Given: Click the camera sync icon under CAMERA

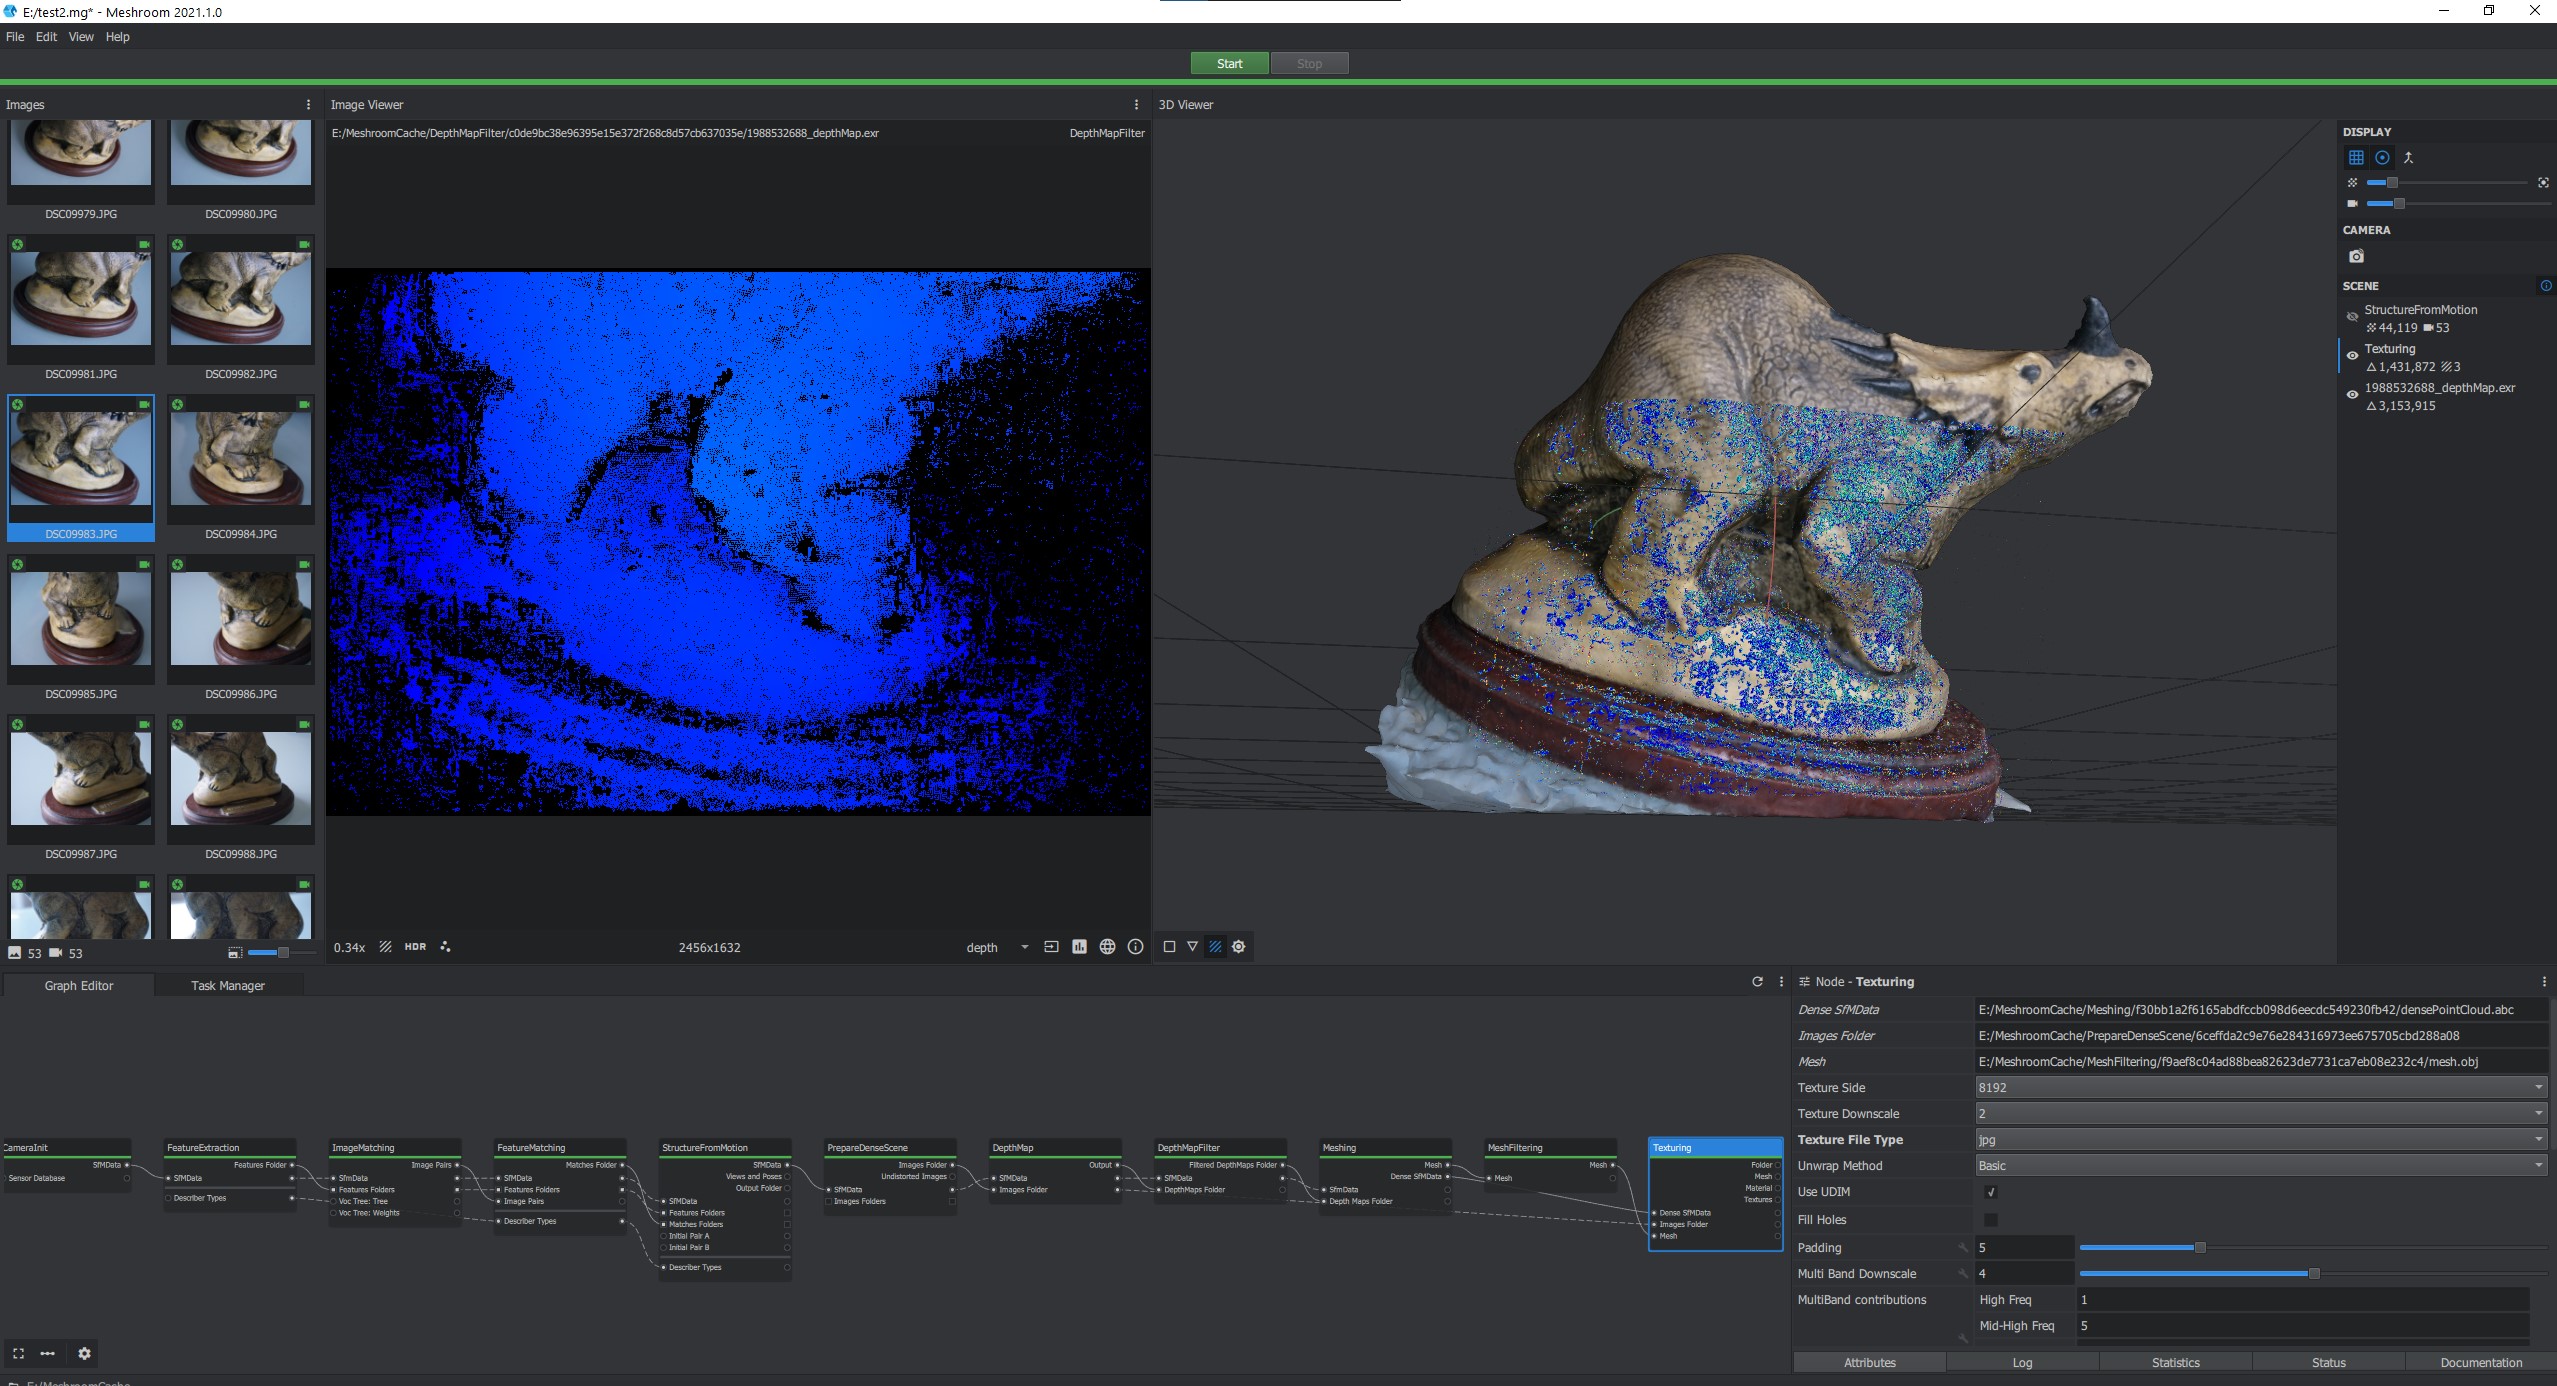Looking at the screenshot, I should (x=2356, y=257).
